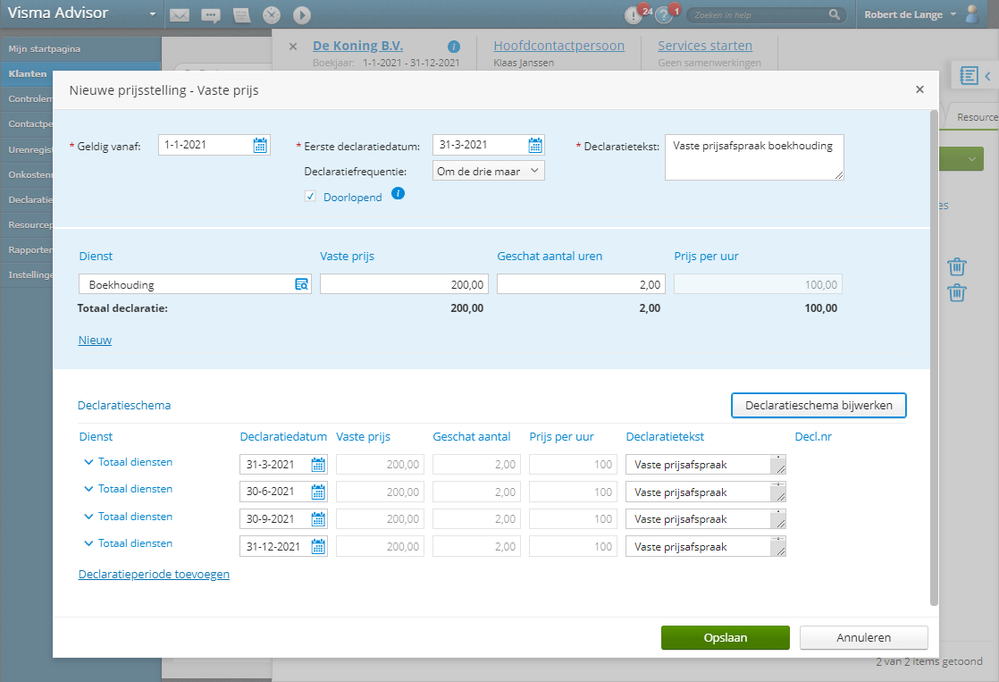Viewport: 999px width, 682px height.
Task: Click the Geschat aantal uren input field
Action: (581, 284)
